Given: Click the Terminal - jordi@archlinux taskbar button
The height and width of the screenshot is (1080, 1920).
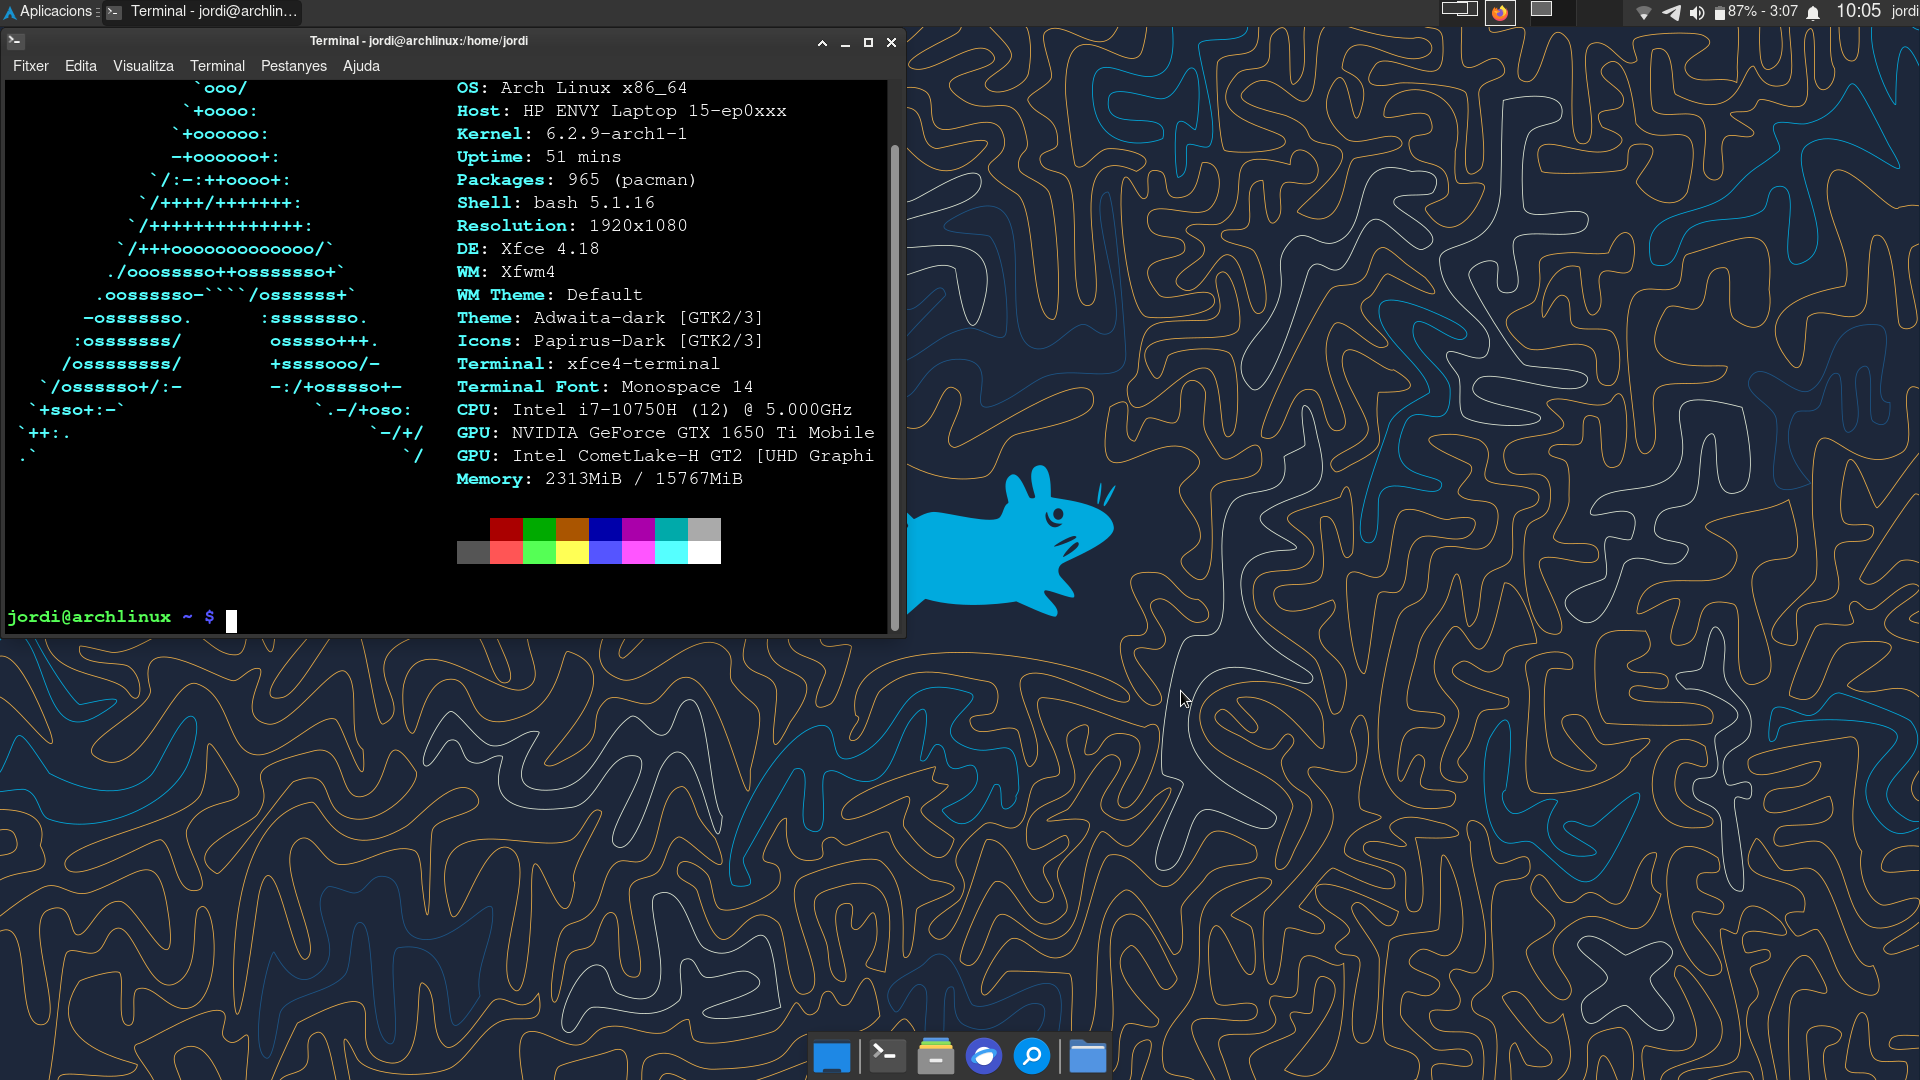Looking at the screenshot, I should click(203, 12).
